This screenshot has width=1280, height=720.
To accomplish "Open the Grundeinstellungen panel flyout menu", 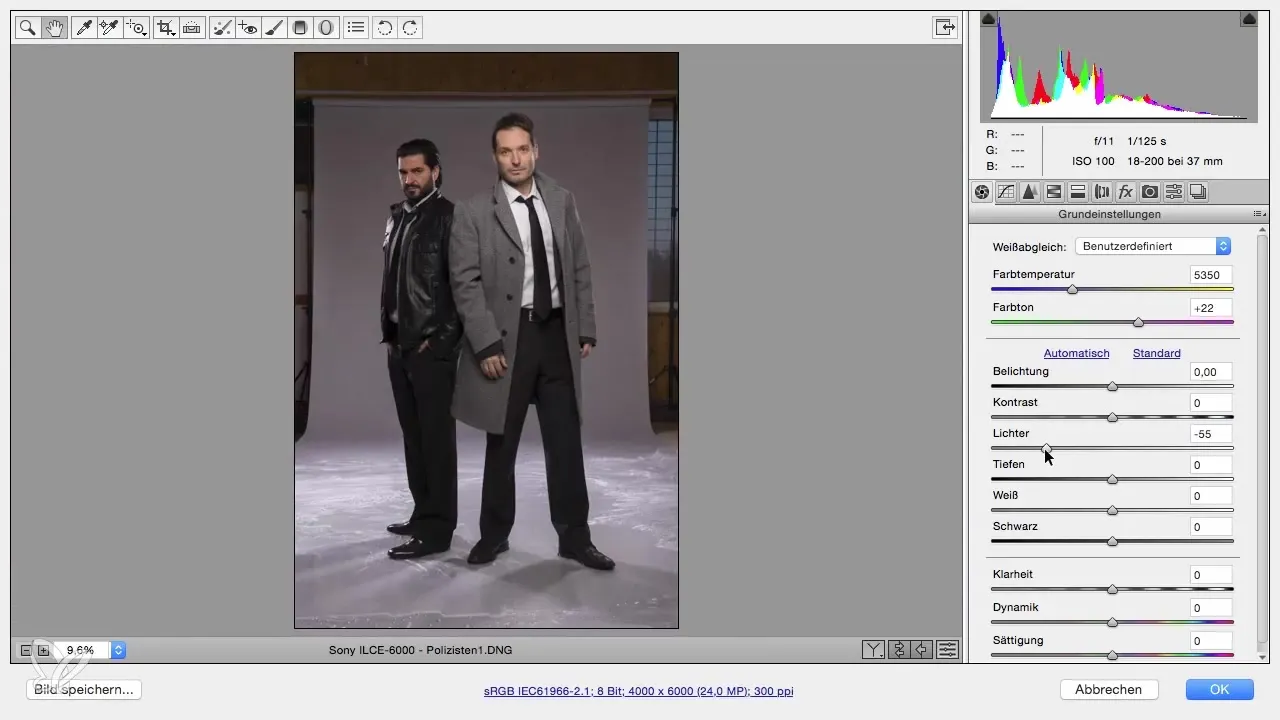I will tap(1260, 214).
